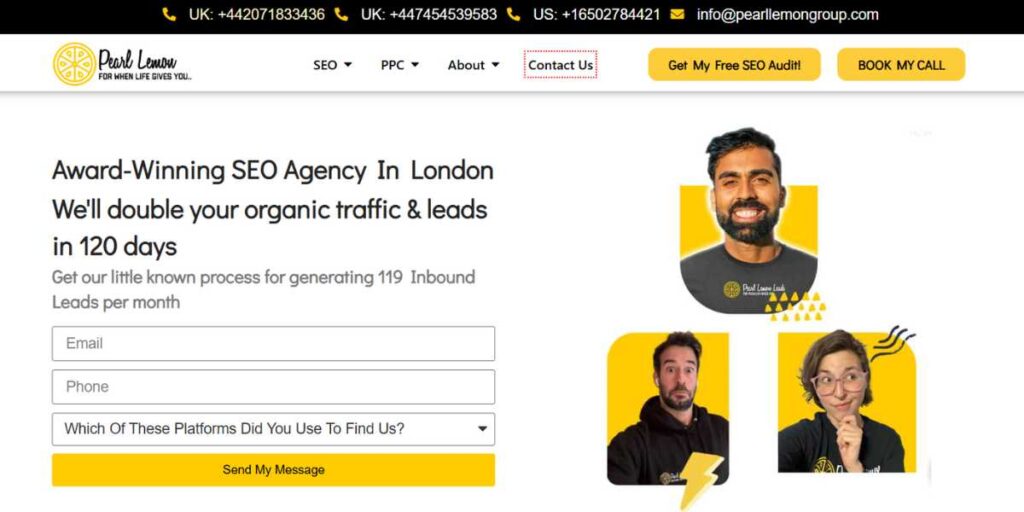Click the Get My Free SEO Audit button
This screenshot has width=1024, height=512.
click(734, 65)
